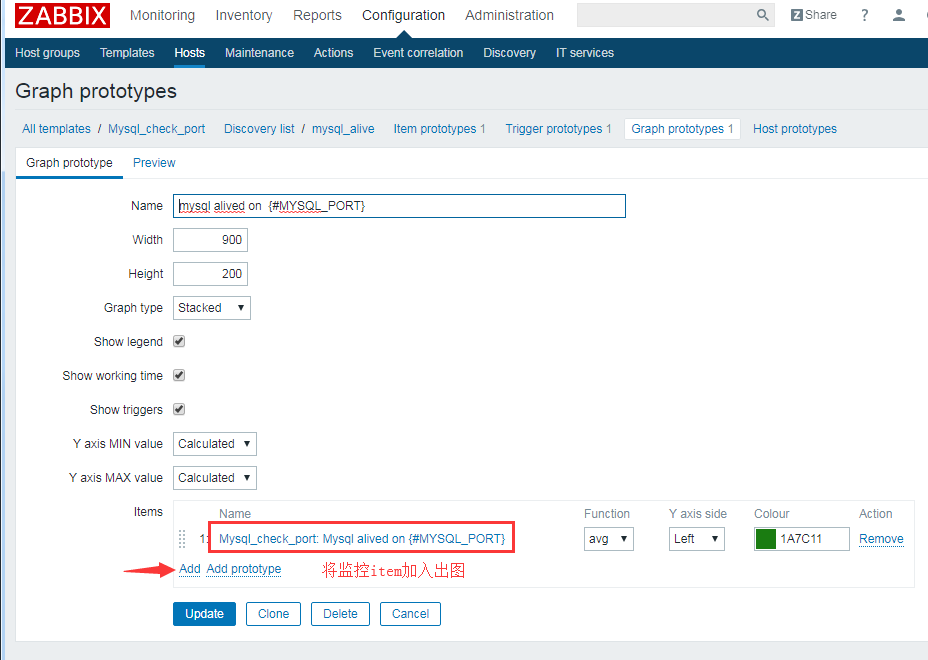Image resolution: width=928 pixels, height=660 pixels.
Task: Uncheck the Show triggers checkbox
Action: (179, 409)
